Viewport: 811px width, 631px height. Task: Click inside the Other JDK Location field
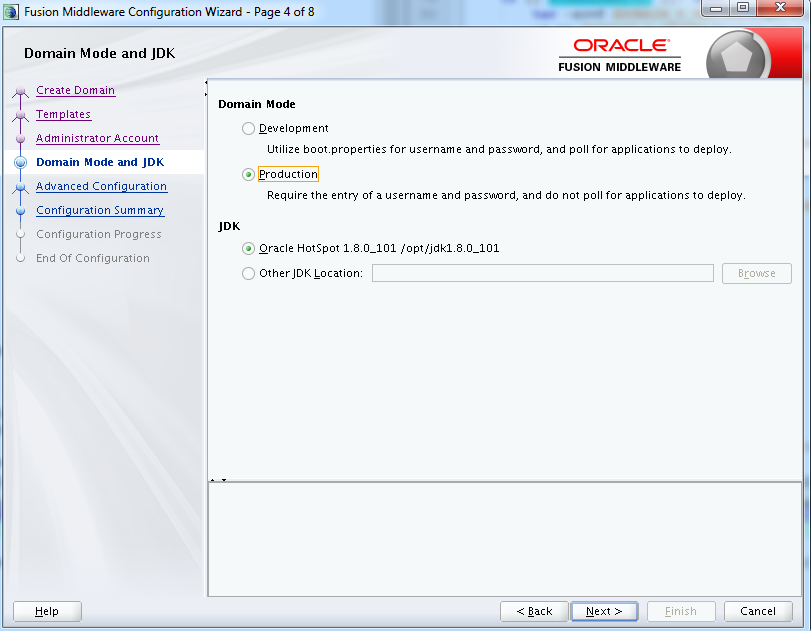coord(542,273)
